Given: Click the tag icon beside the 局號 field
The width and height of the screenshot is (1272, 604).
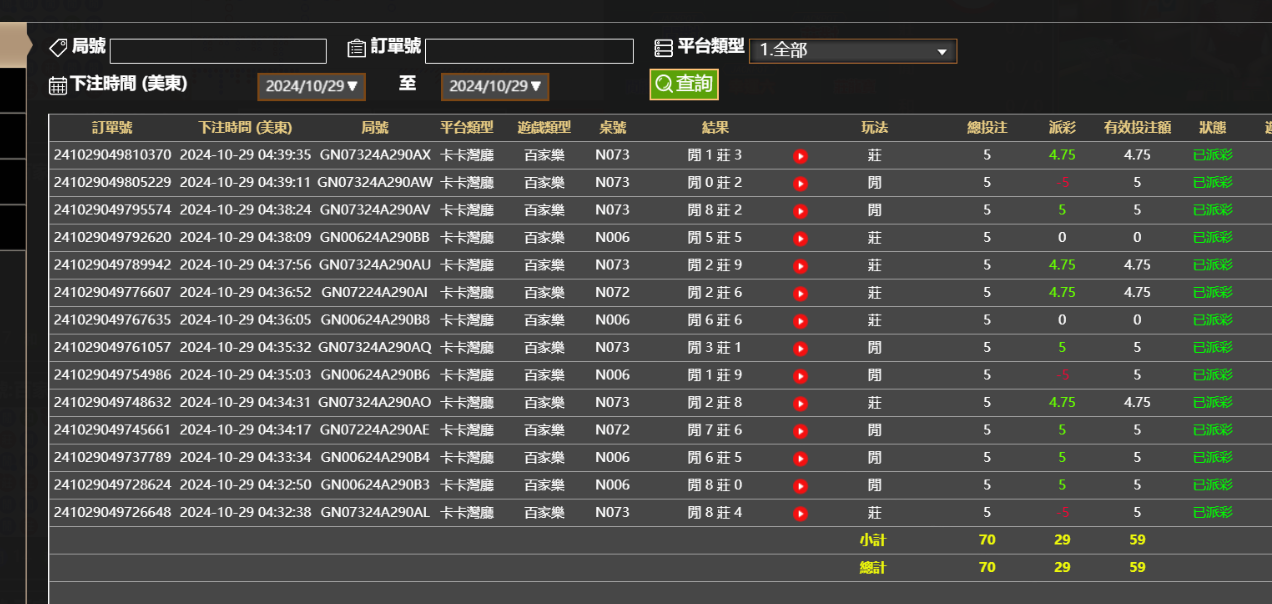Looking at the screenshot, I should (57, 46).
